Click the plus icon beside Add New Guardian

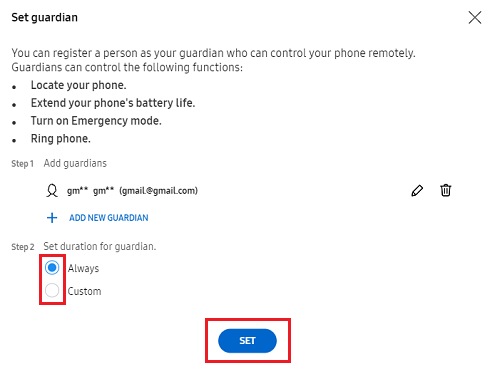[x=52, y=218]
